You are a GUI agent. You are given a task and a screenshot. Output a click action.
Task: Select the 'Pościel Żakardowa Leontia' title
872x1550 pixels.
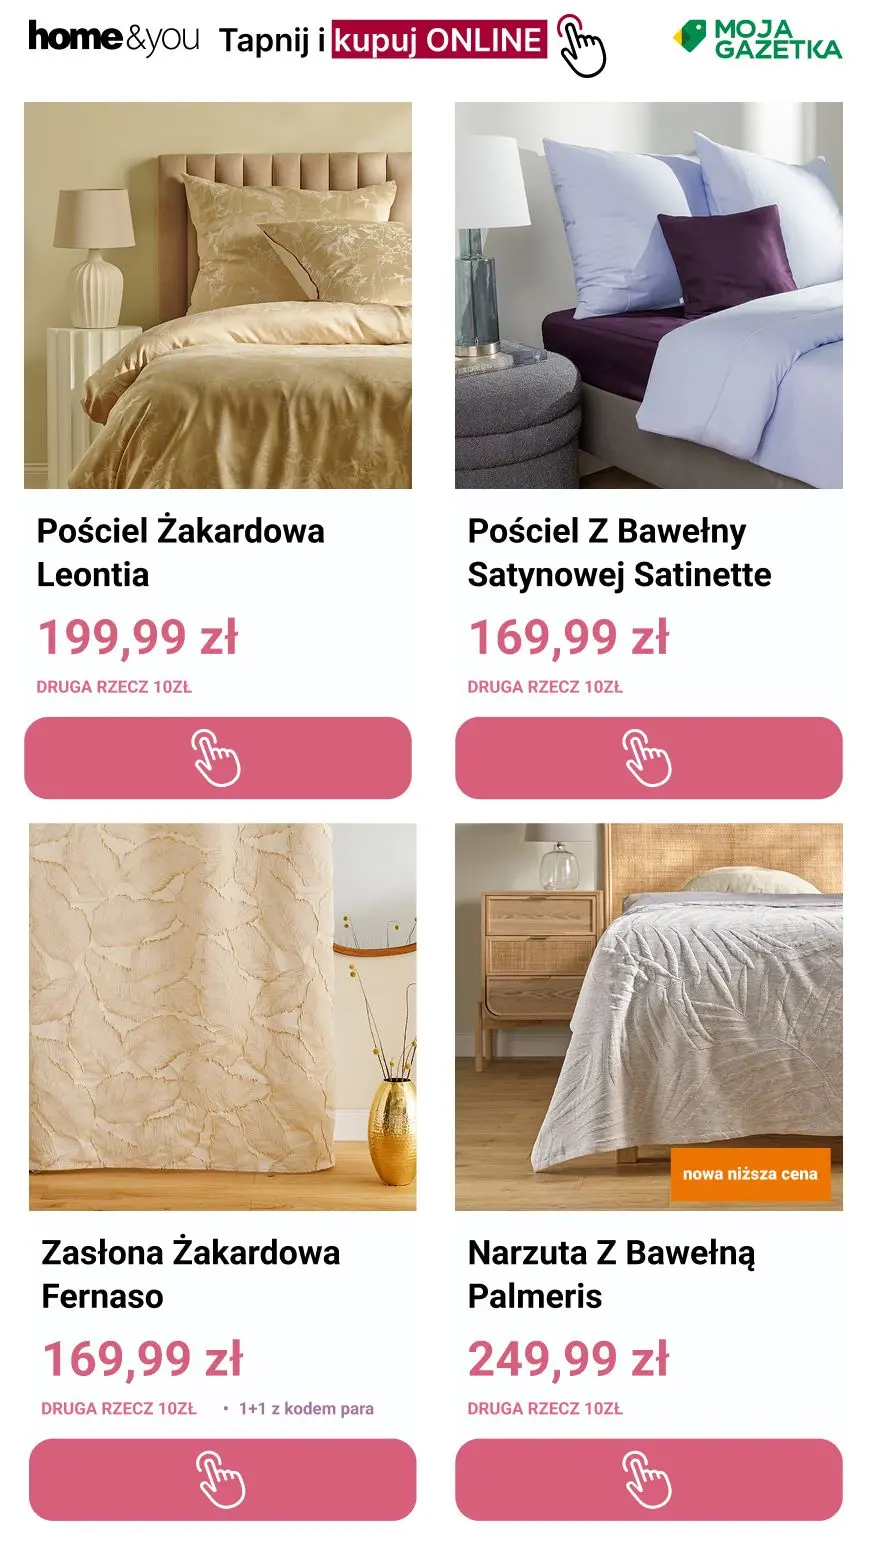pos(181,552)
